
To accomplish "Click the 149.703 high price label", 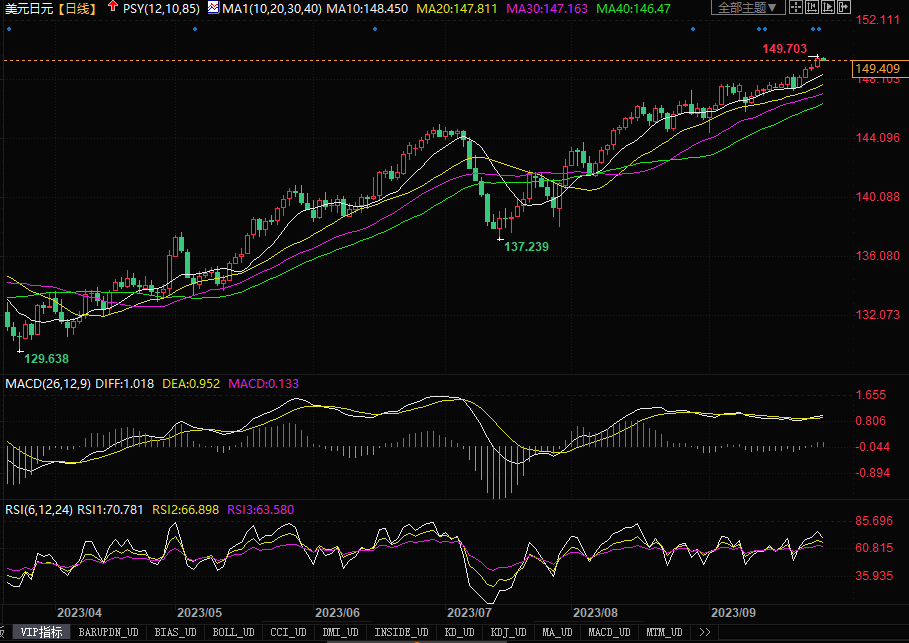I will click(x=784, y=49).
